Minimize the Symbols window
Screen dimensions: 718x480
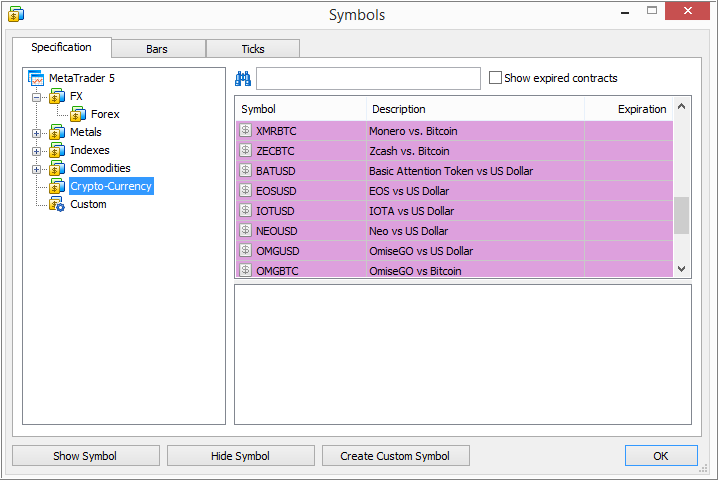[x=625, y=12]
